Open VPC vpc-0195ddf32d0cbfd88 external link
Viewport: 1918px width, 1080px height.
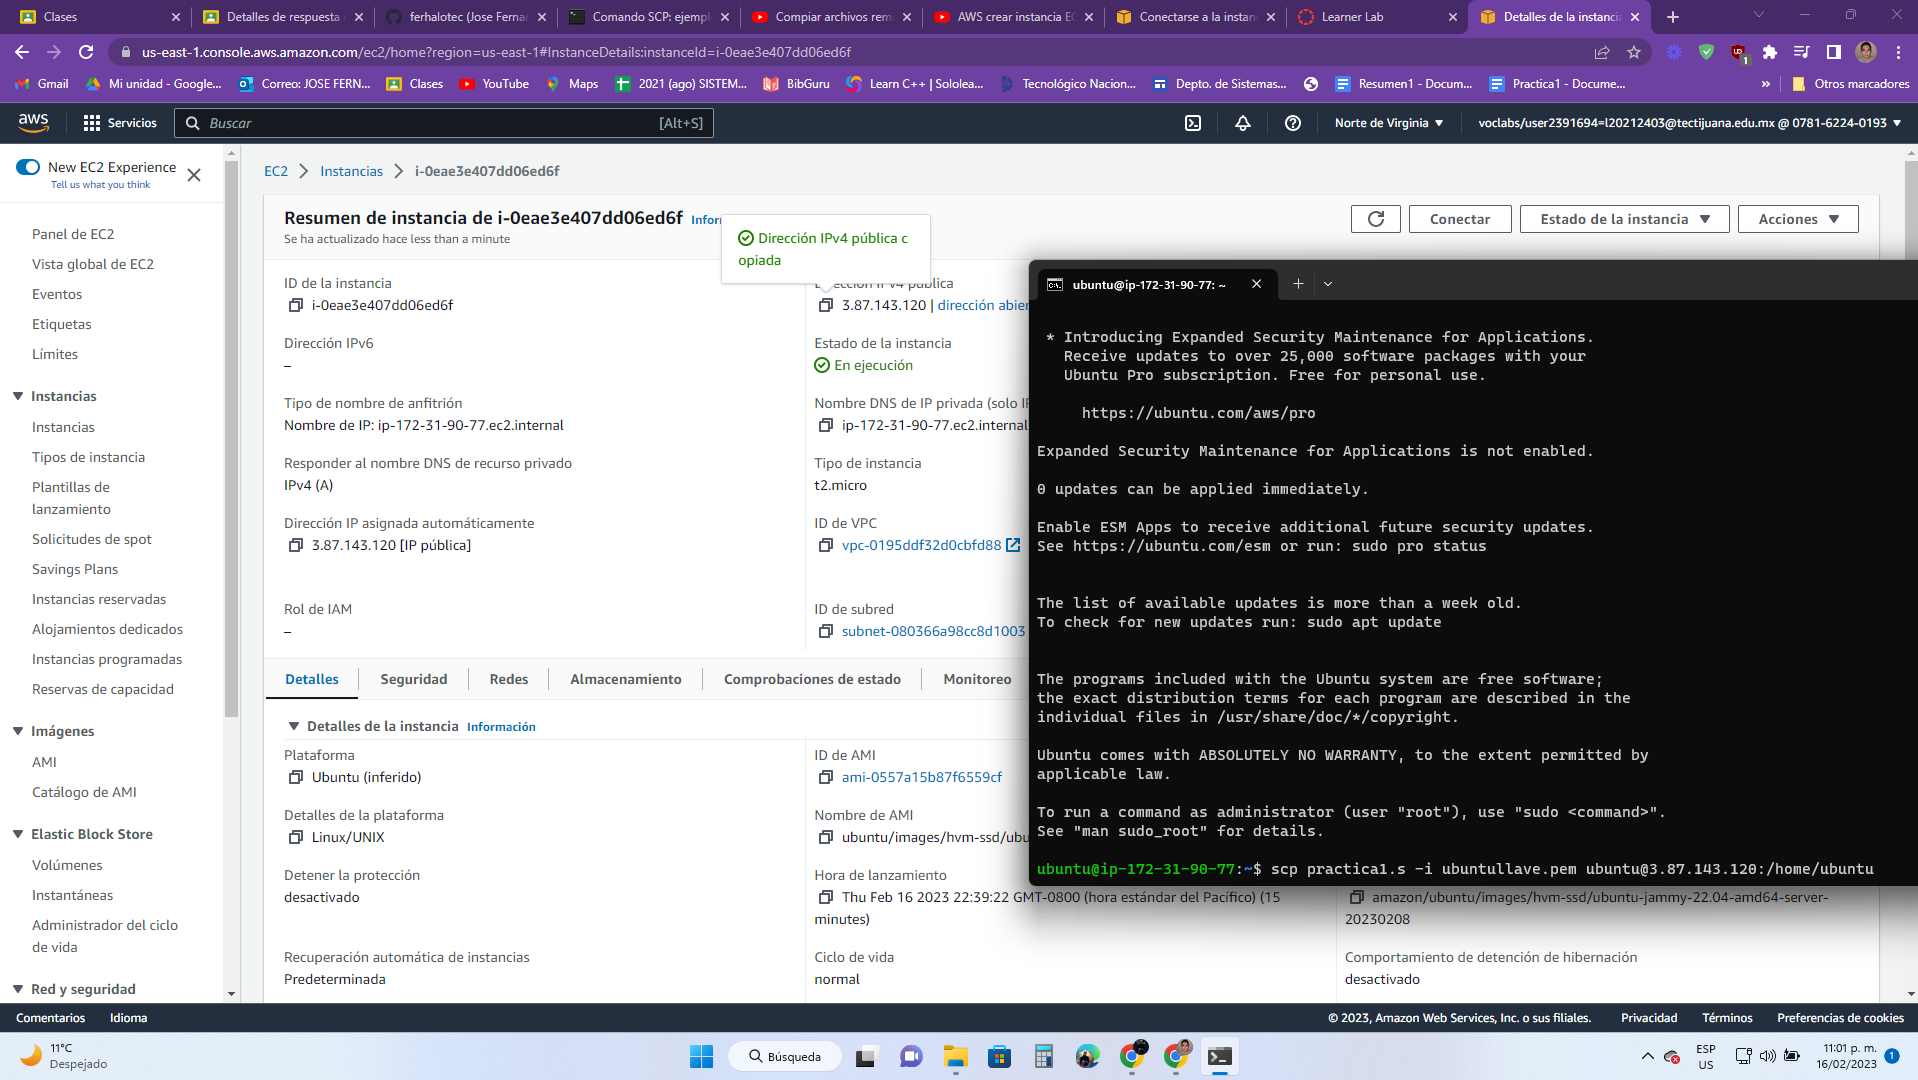[x=1013, y=546]
